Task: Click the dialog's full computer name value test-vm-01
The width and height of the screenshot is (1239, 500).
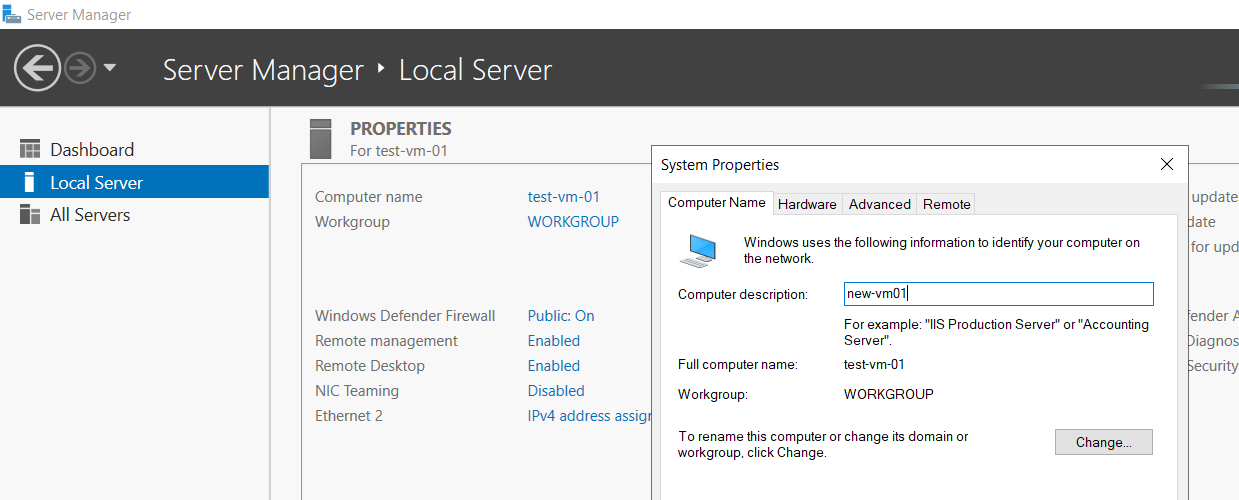Action: pos(875,365)
